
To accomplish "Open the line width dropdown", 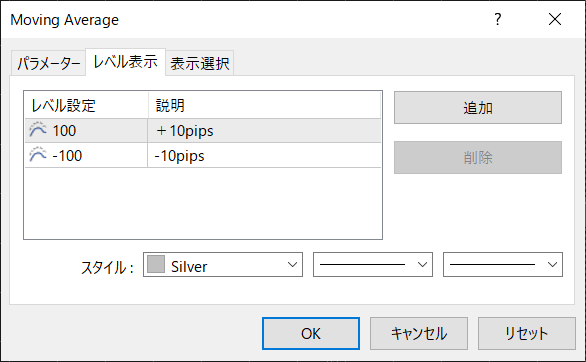I will coord(503,264).
